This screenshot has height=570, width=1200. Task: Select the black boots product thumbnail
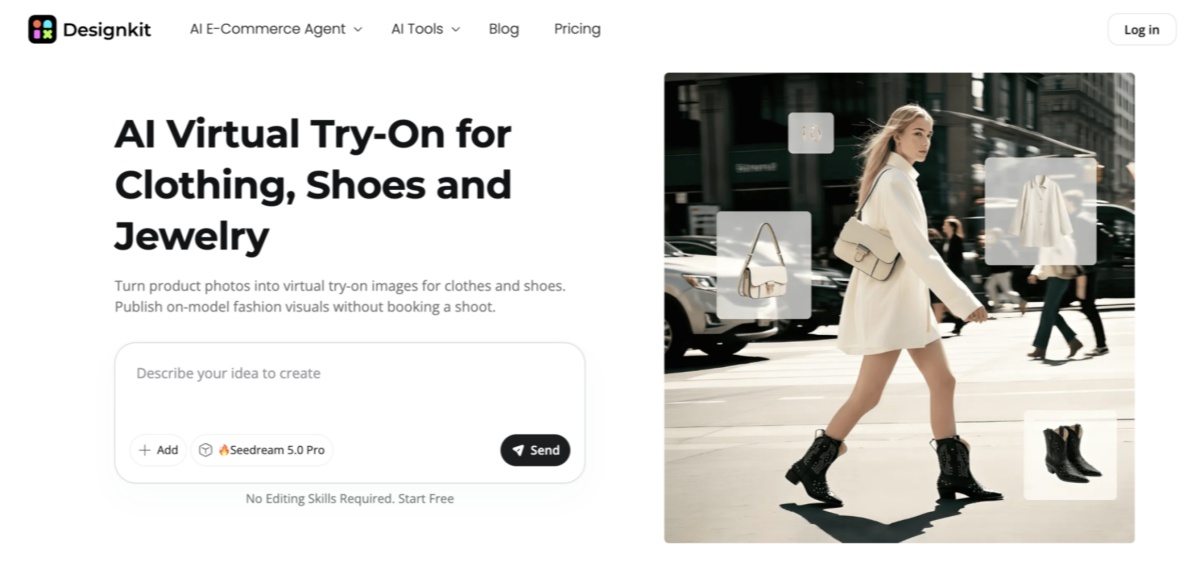1070,454
